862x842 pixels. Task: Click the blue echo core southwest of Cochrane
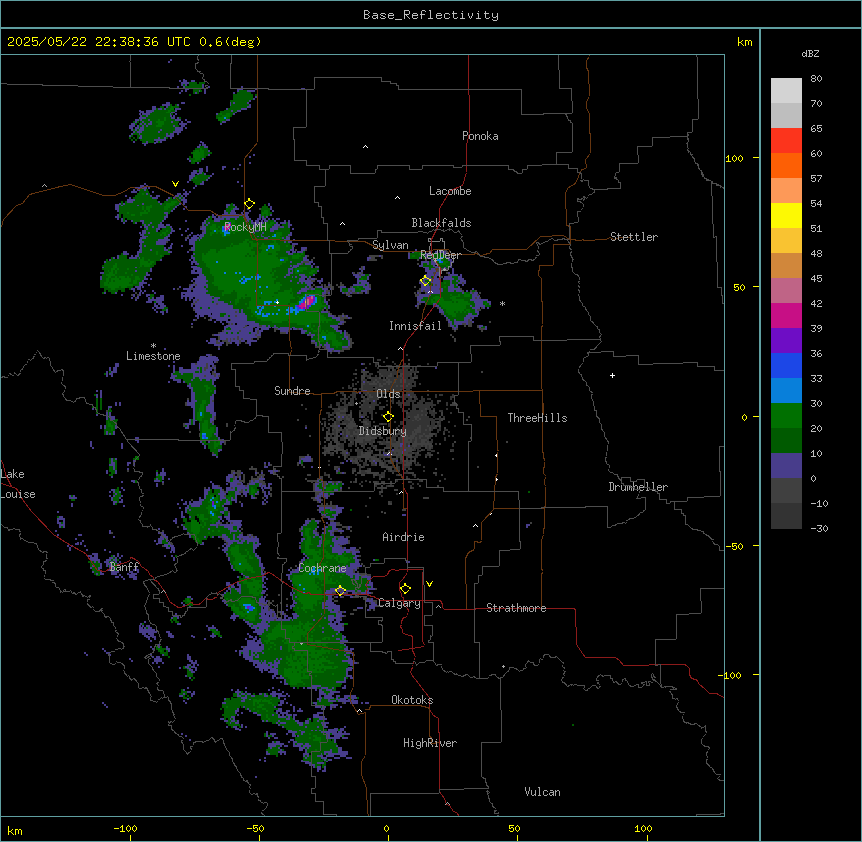[248, 607]
